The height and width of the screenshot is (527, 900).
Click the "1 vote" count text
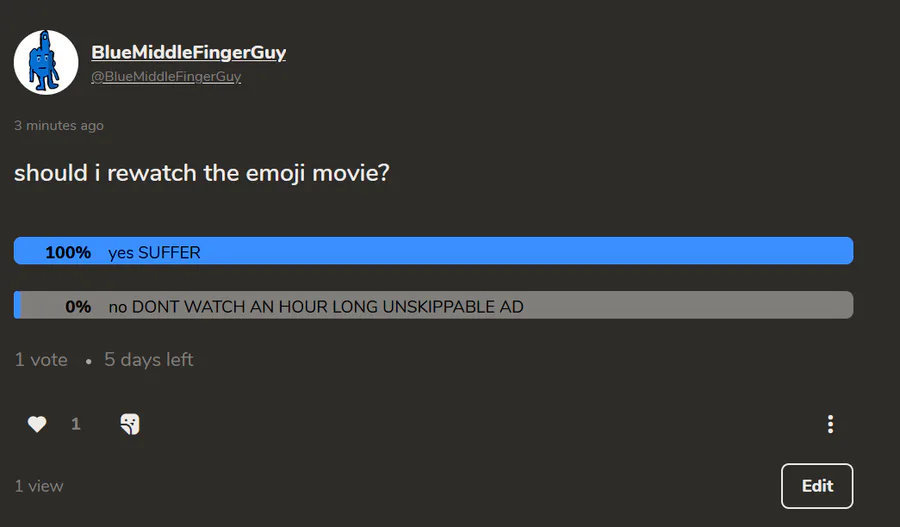41,360
